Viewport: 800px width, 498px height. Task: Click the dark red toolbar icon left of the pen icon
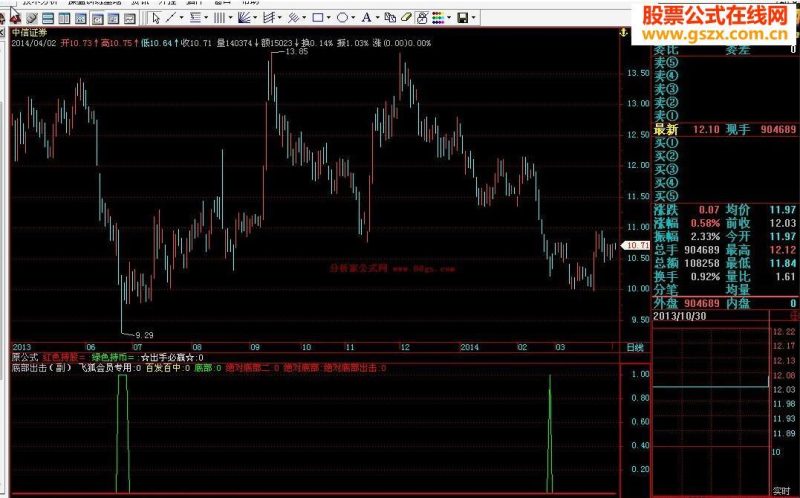point(15,18)
